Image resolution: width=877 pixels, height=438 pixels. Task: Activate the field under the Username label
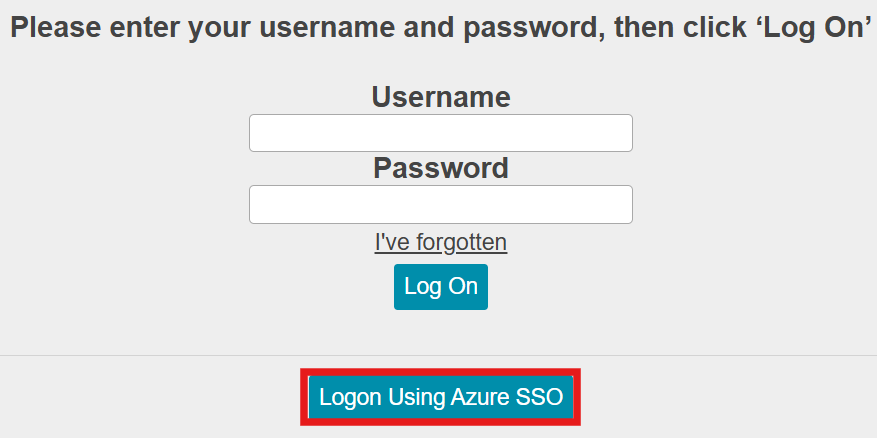tap(441, 133)
